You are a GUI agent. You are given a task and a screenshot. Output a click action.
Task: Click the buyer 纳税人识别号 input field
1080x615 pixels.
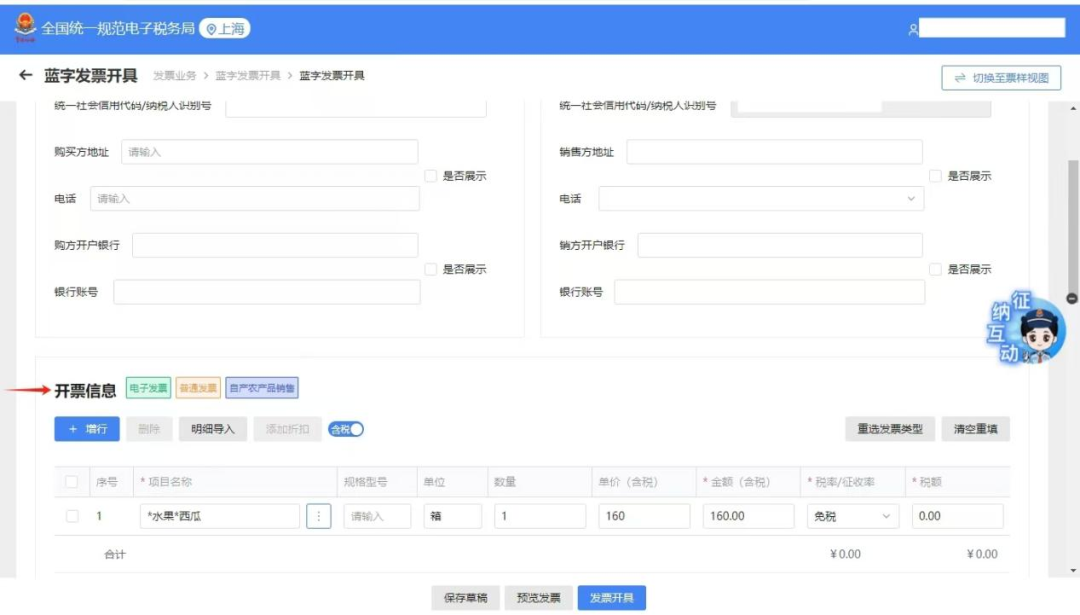tap(355, 107)
